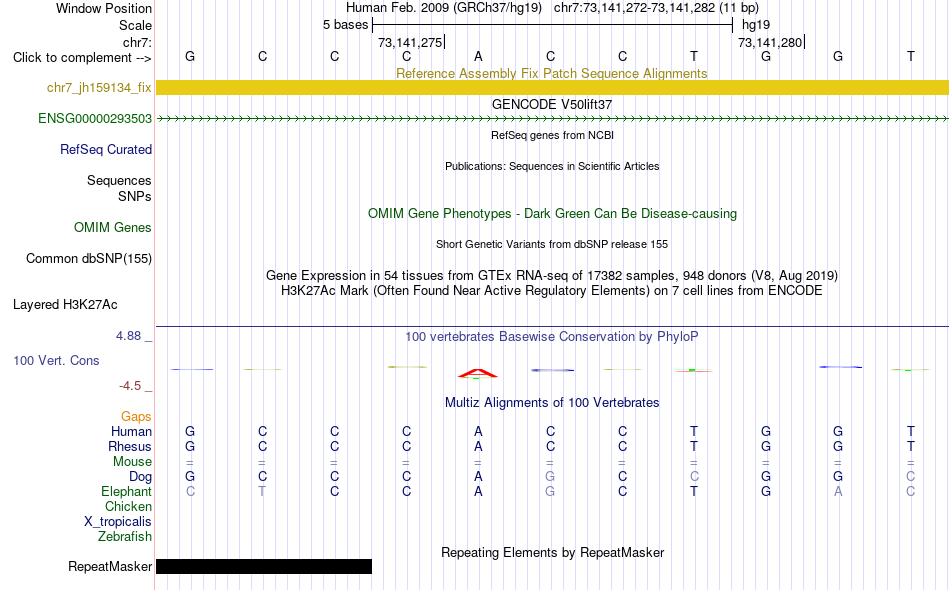This screenshot has width=950, height=590.
Task: Select the Mouse species row label
Action: pyautogui.click(x=132, y=462)
